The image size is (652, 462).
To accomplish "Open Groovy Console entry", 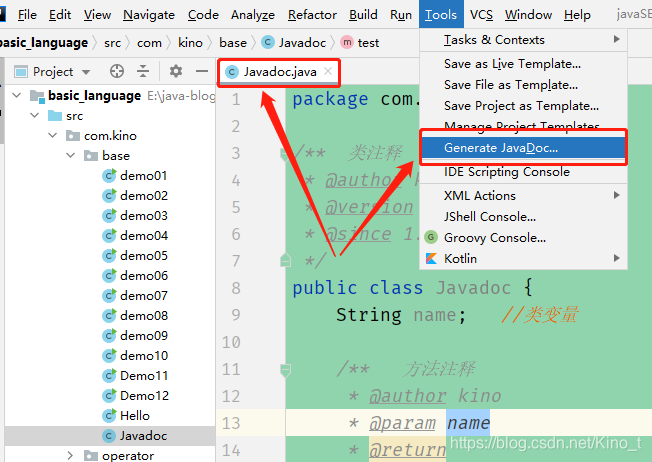I will 523,237.
